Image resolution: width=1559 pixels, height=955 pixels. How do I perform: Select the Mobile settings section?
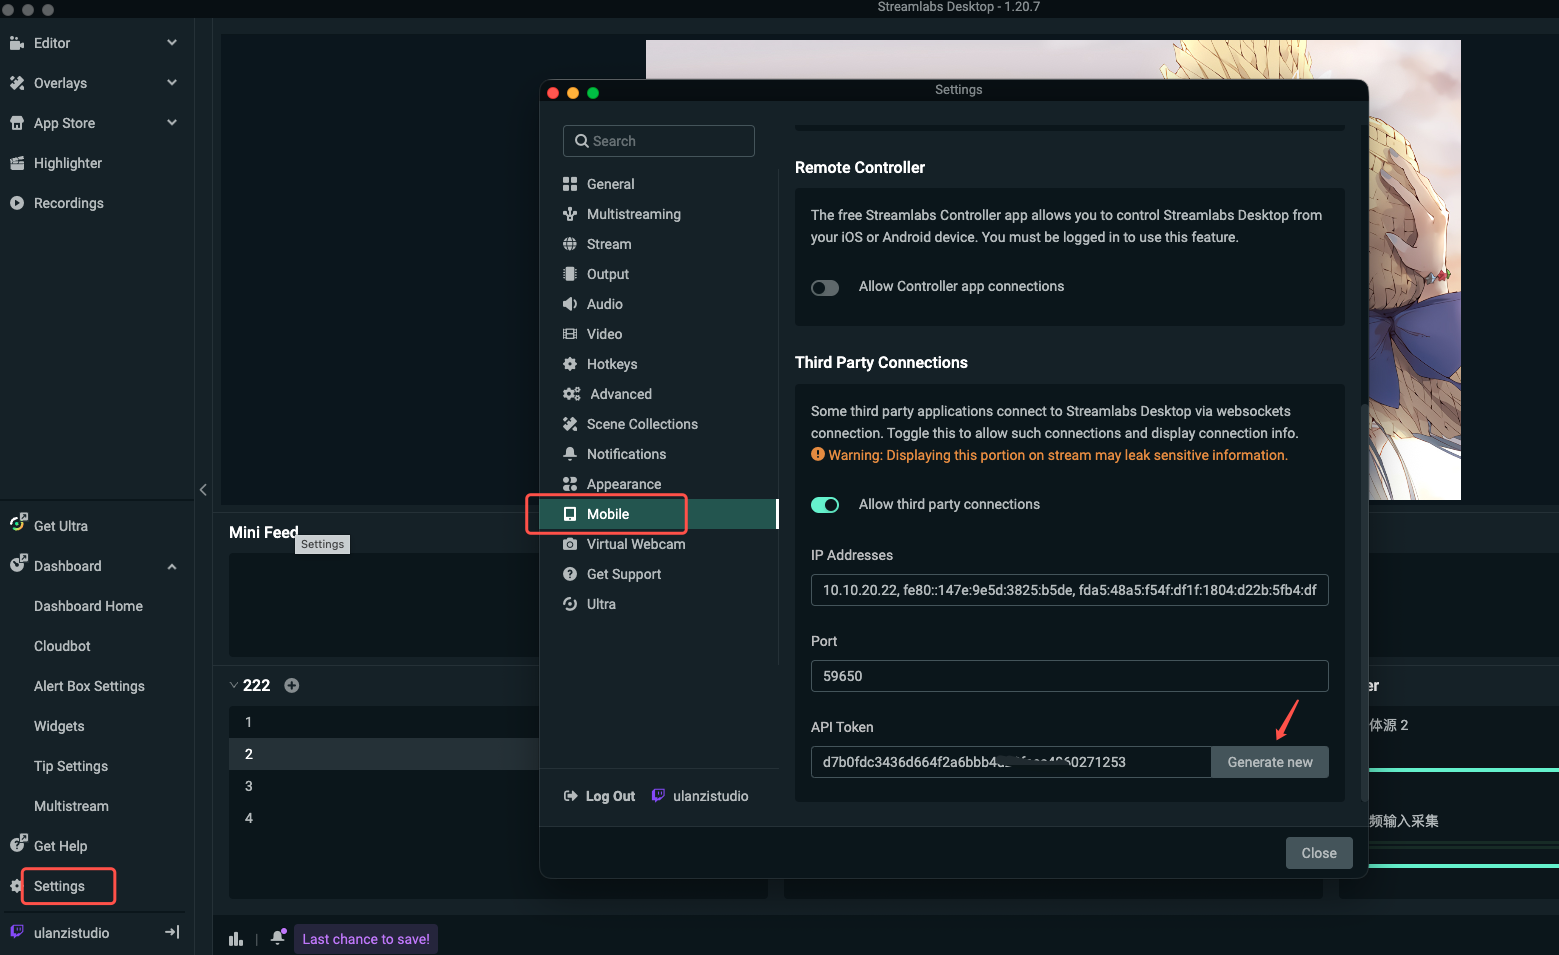point(659,514)
